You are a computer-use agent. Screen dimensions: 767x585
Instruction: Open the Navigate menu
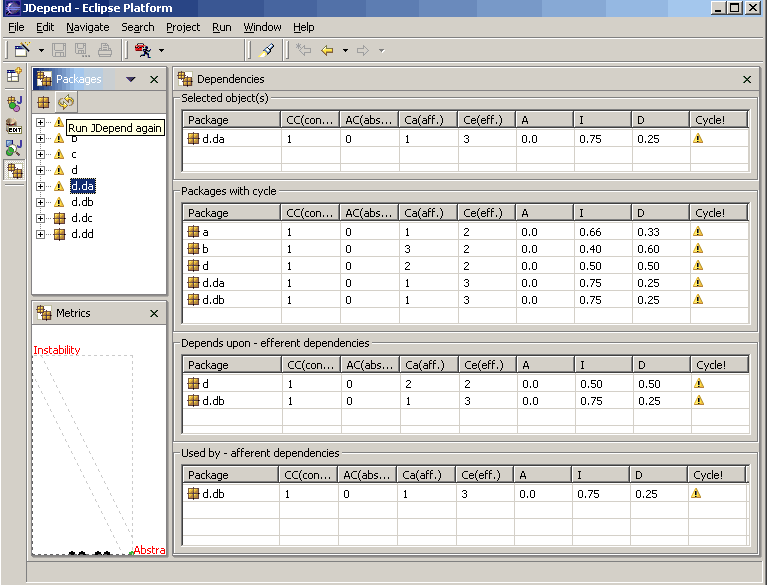[88, 27]
